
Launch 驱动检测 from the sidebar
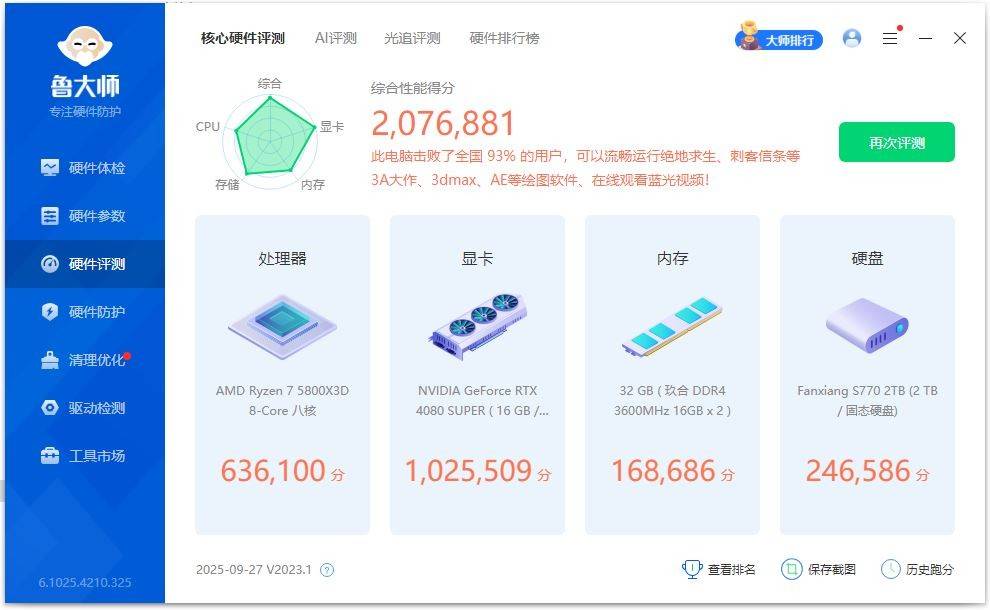(x=85, y=408)
